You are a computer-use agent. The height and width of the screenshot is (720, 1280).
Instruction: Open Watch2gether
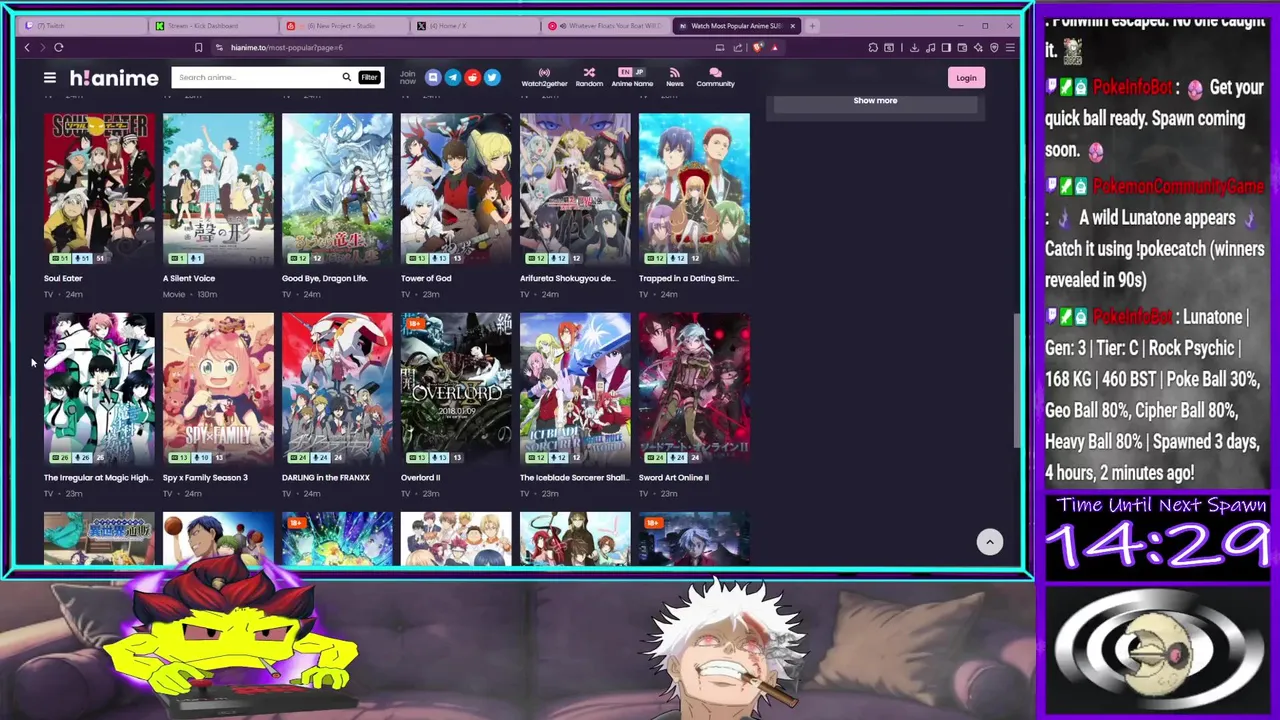[544, 77]
